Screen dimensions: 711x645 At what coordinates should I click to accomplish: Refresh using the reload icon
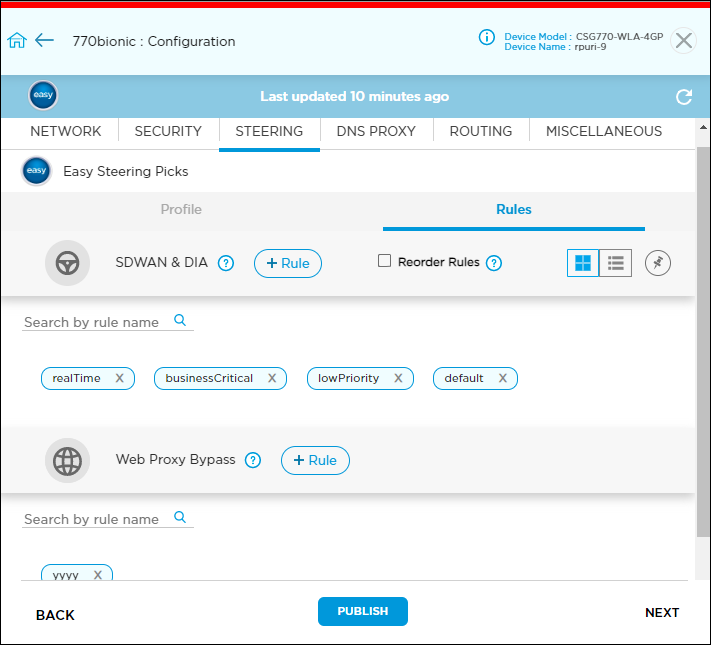[x=684, y=97]
